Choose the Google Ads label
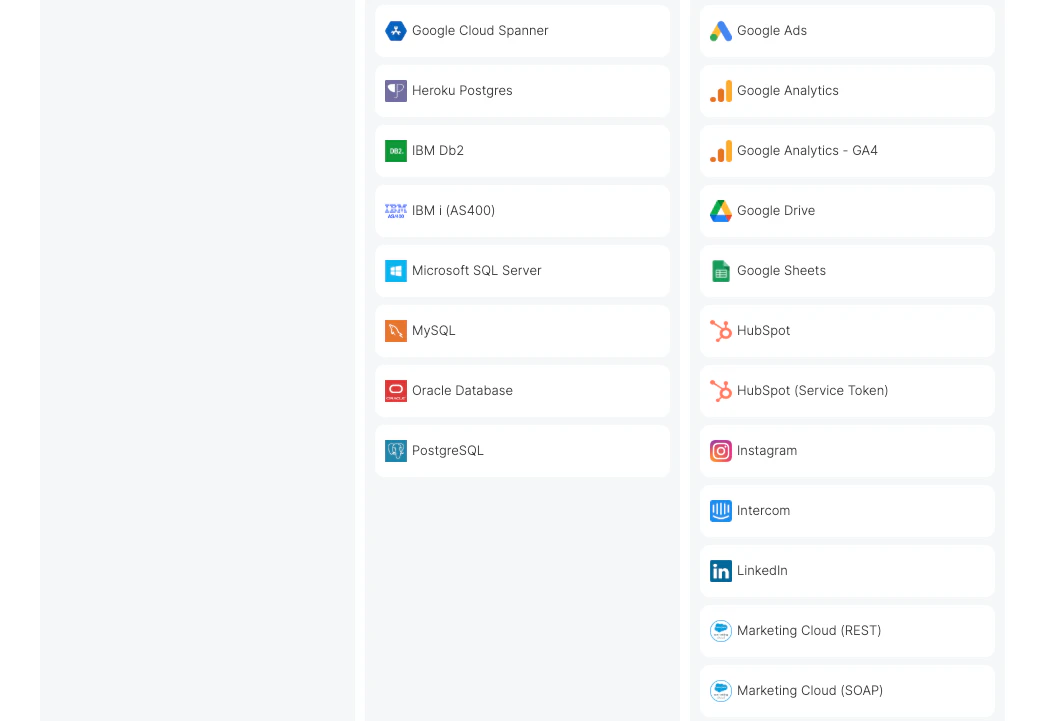 click(x=772, y=31)
